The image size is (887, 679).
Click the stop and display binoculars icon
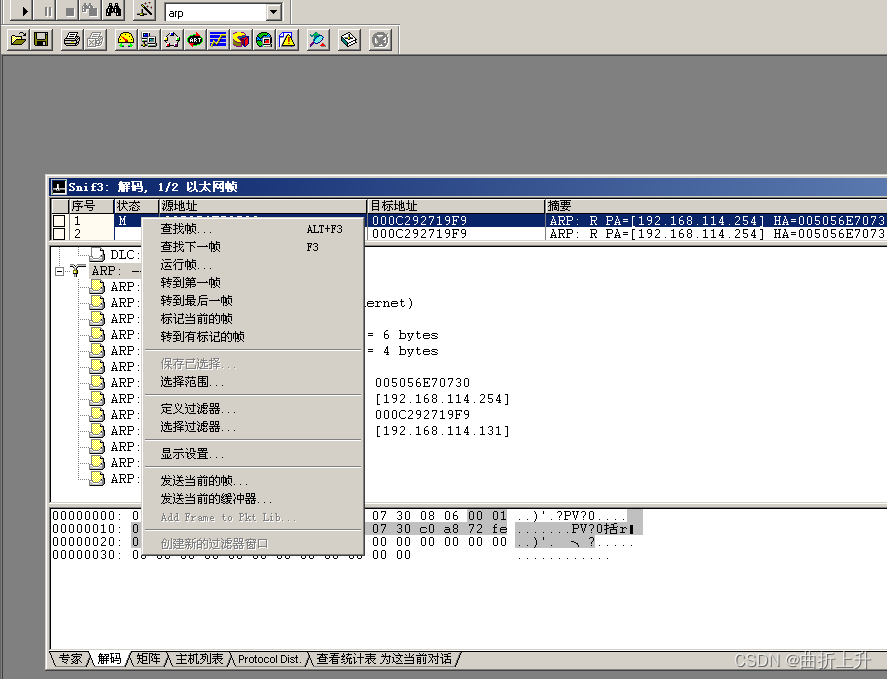[x=89, y=10]
